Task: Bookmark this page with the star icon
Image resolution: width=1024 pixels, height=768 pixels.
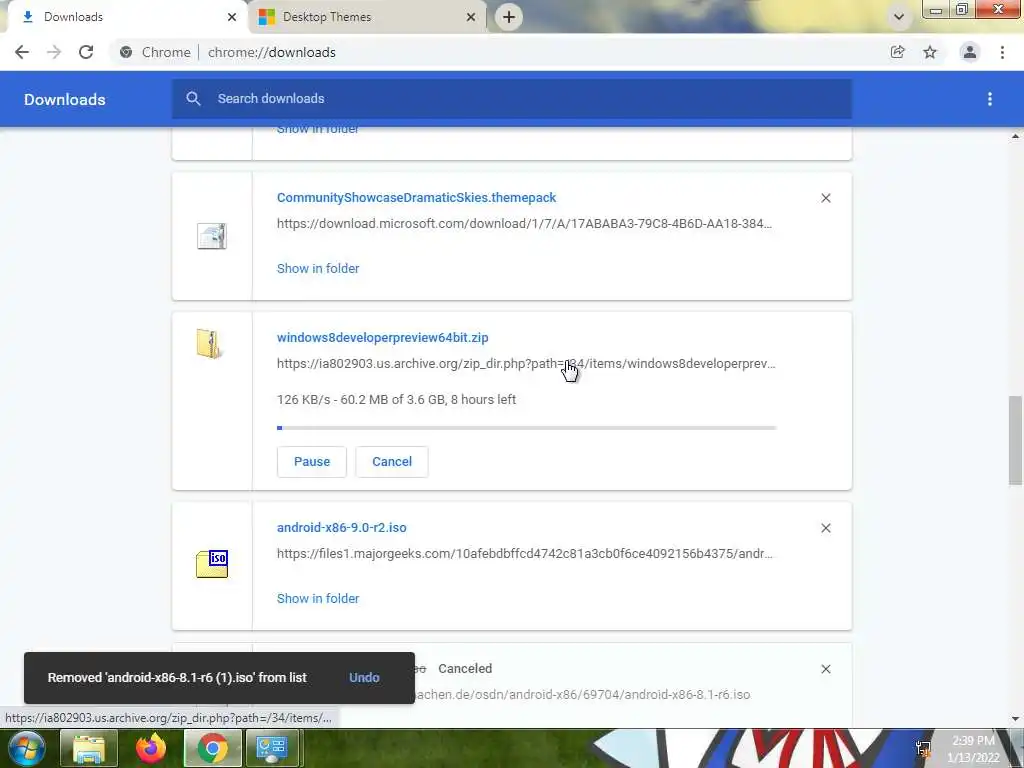Action: pos(930,52)
